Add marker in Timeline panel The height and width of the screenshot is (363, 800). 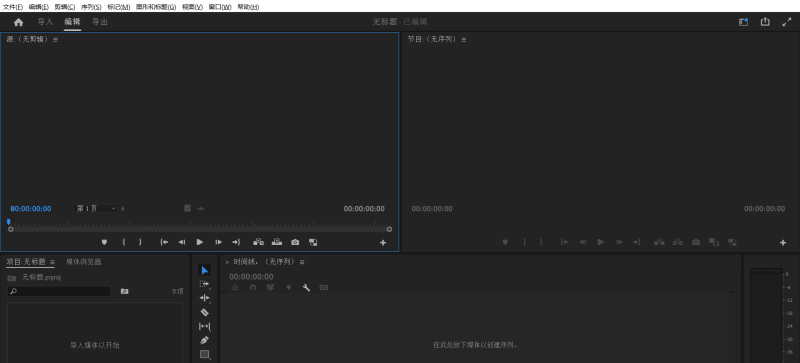click(x=288, y=287)
